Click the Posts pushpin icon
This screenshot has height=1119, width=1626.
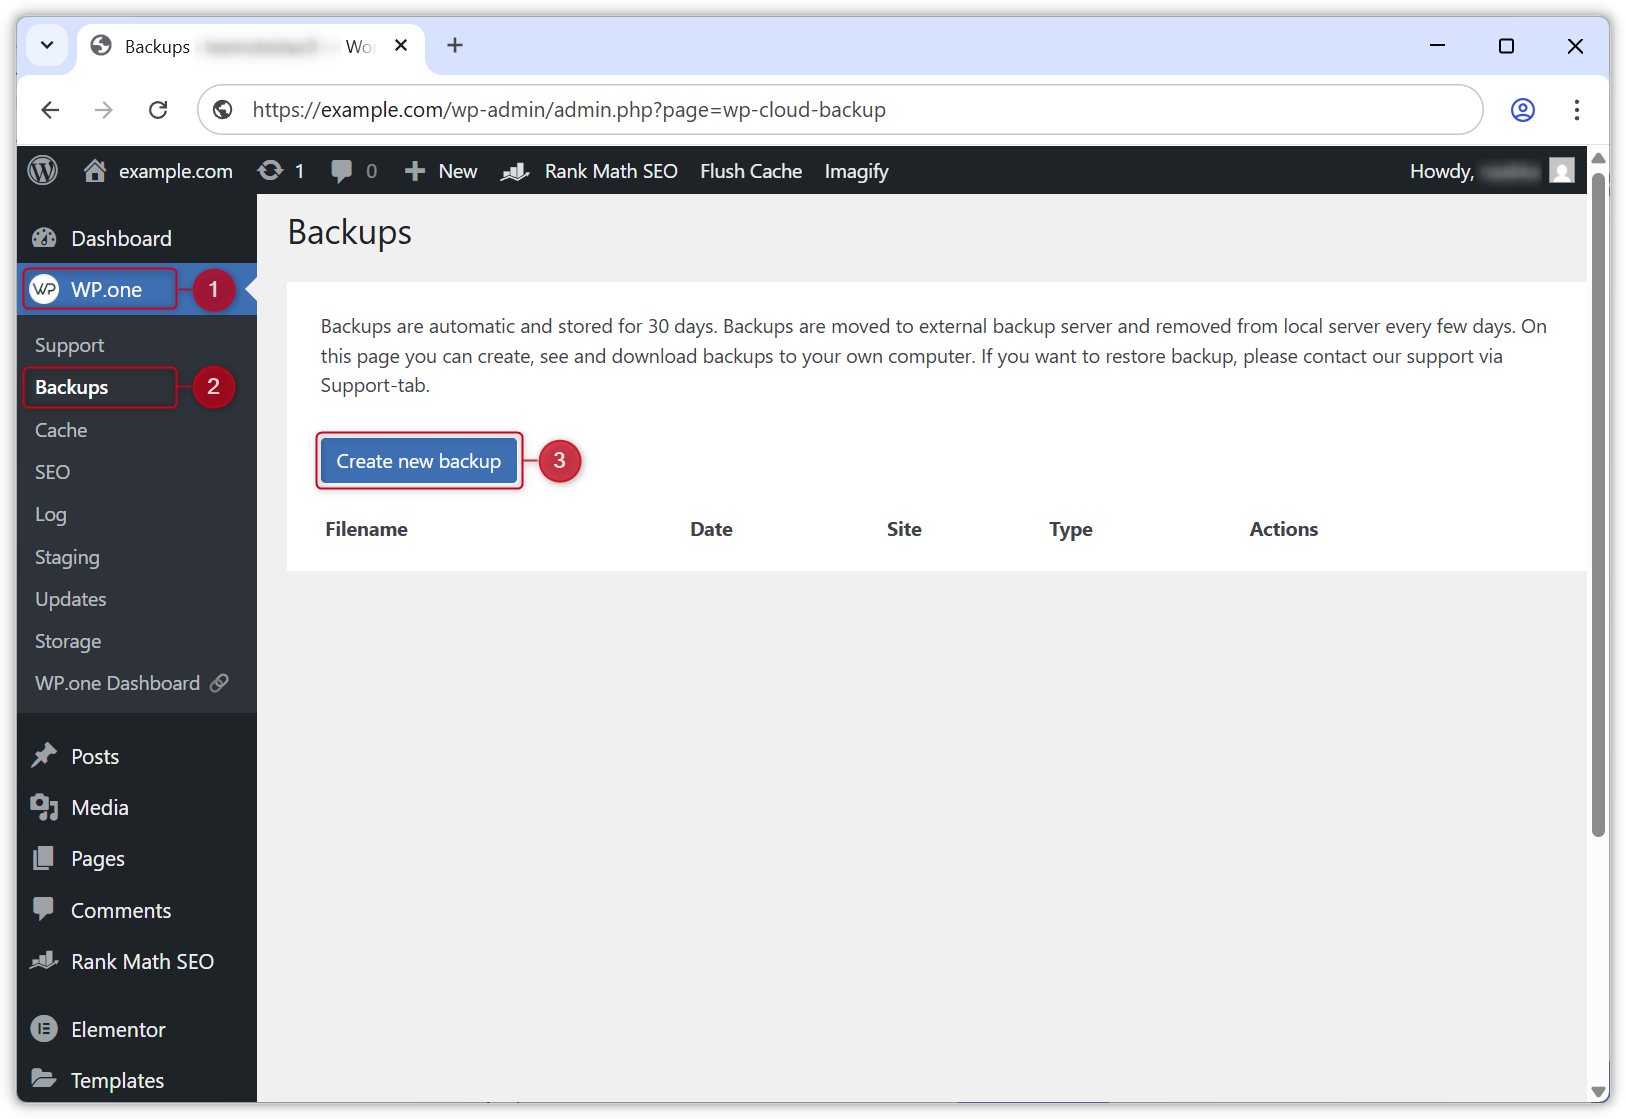coord(44,755)
